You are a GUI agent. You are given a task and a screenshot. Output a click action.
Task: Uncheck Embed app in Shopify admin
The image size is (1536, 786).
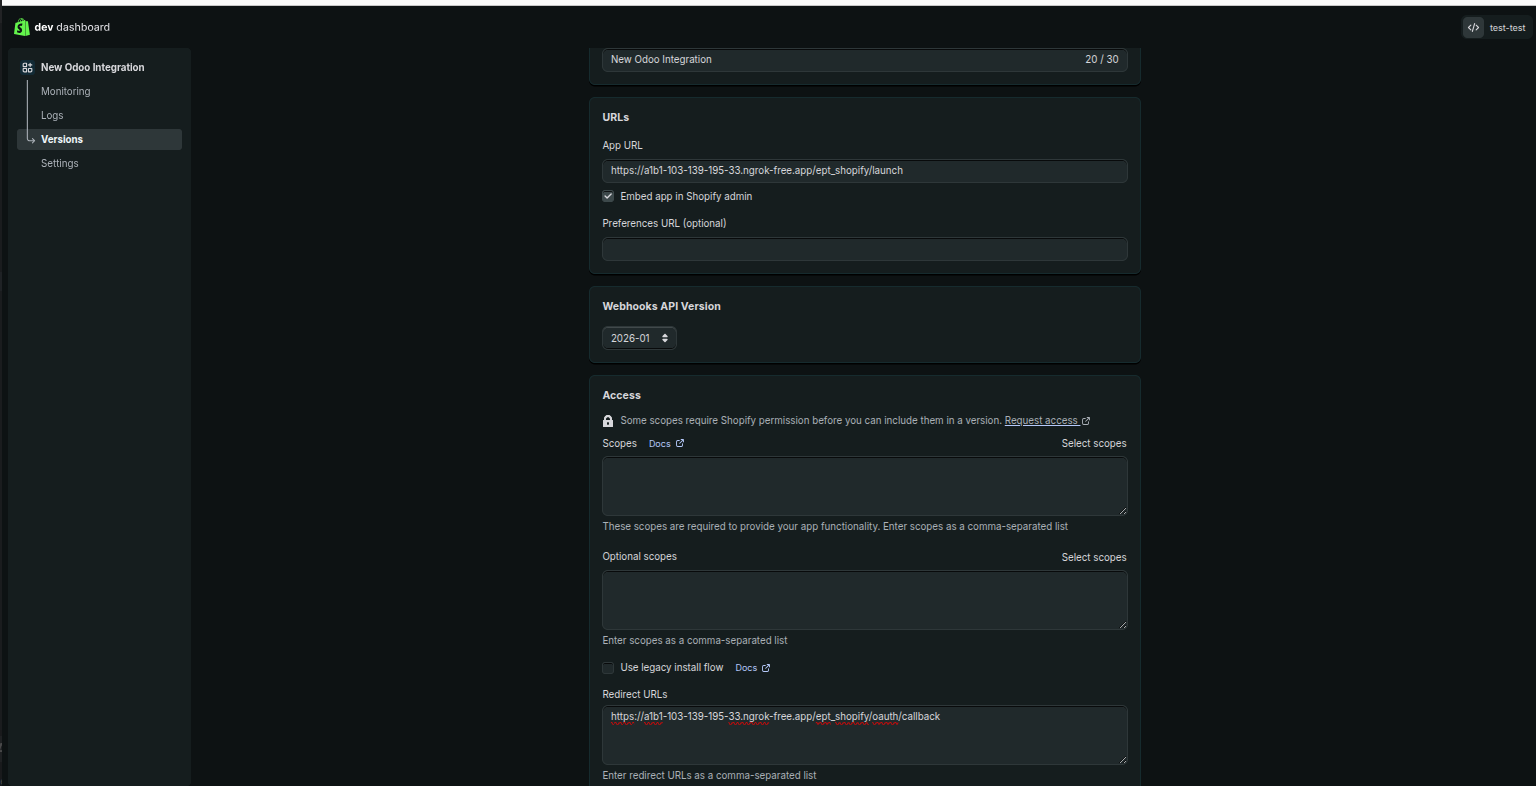click(608, 196)
